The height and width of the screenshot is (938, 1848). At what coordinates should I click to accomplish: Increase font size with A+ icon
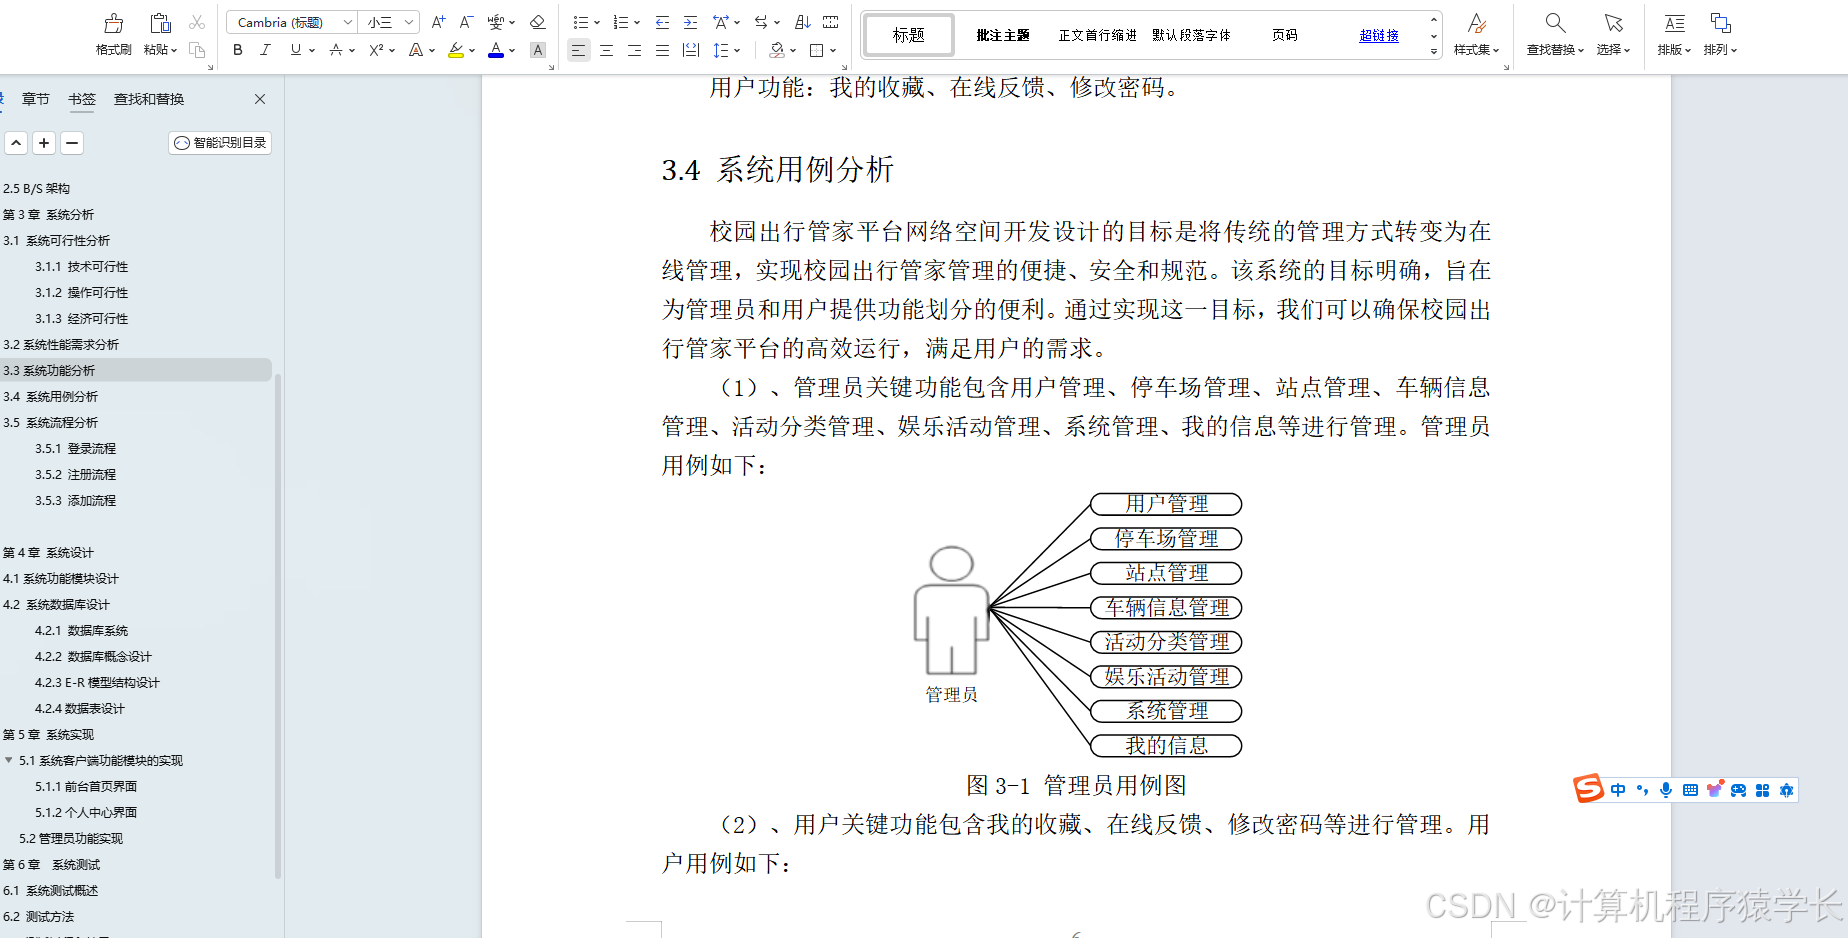click(x=438, y=22)
